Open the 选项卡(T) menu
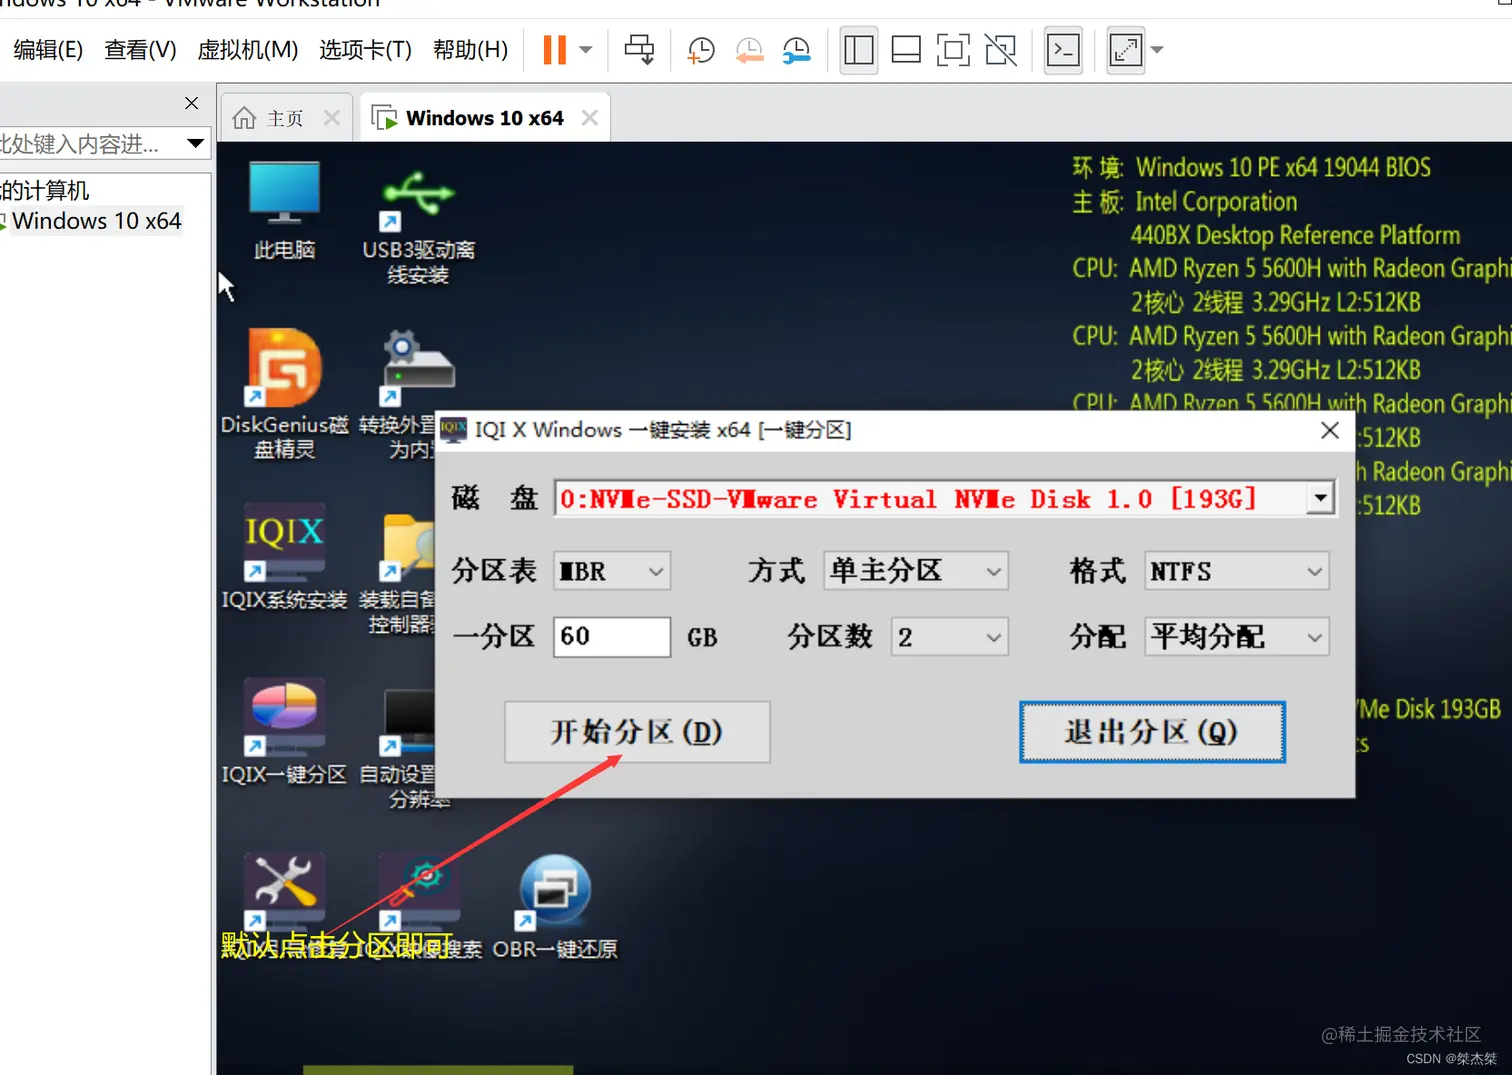The image size is (1512, 1075). click(x=365, y=50)
